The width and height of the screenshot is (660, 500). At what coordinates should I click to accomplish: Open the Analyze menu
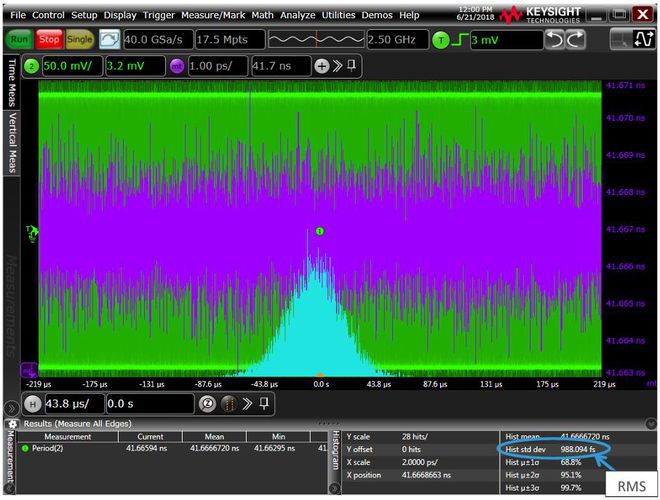coord(298,15)
